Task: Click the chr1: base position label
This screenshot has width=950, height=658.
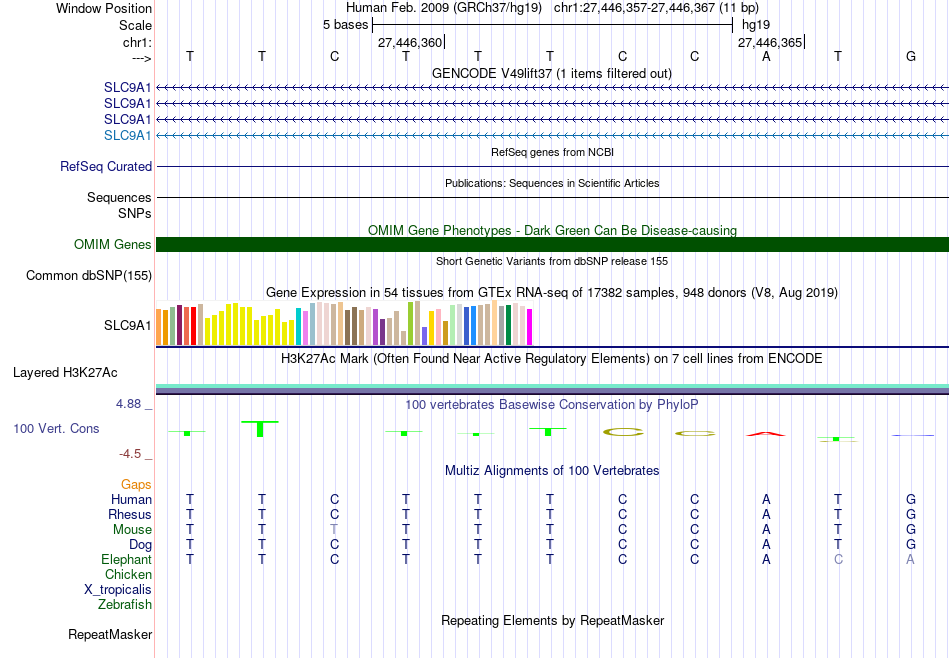Action: (137, 42)
